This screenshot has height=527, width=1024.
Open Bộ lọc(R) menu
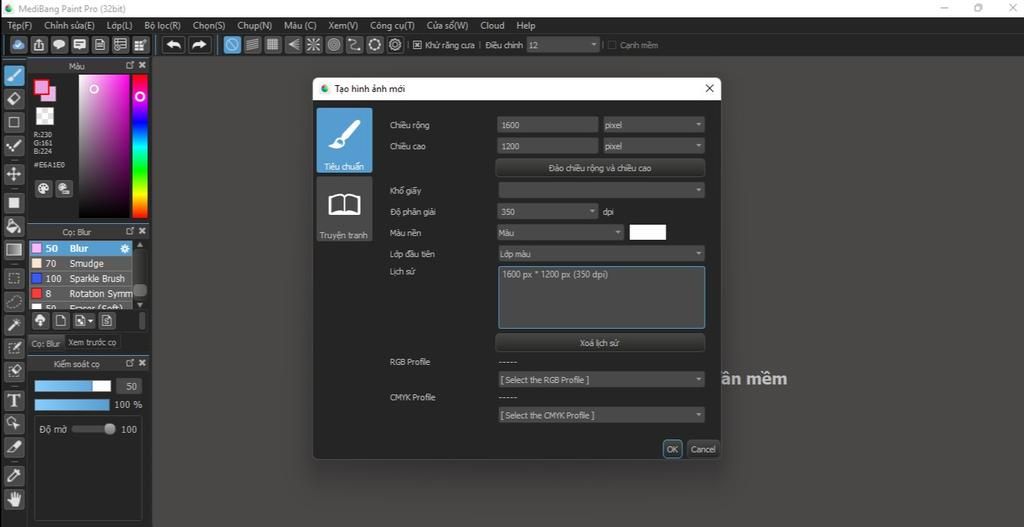click(163, 25)
